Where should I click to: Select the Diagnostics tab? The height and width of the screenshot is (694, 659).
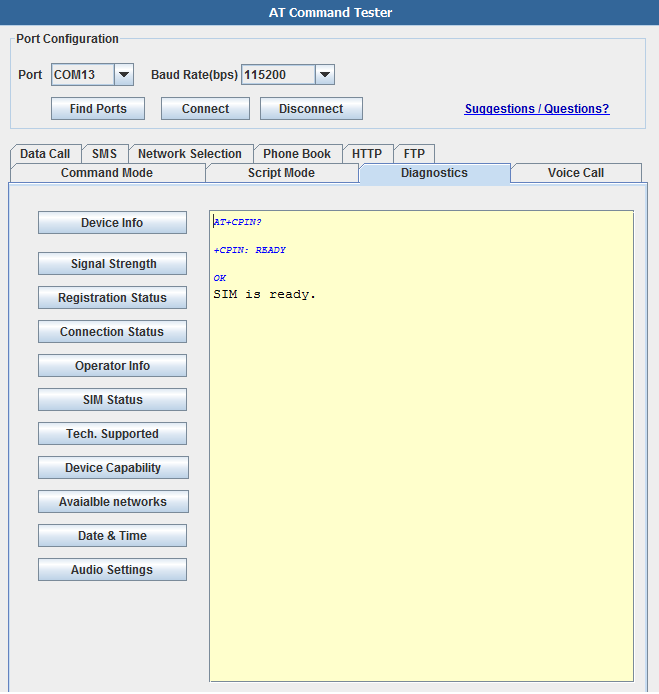(435, 173)
